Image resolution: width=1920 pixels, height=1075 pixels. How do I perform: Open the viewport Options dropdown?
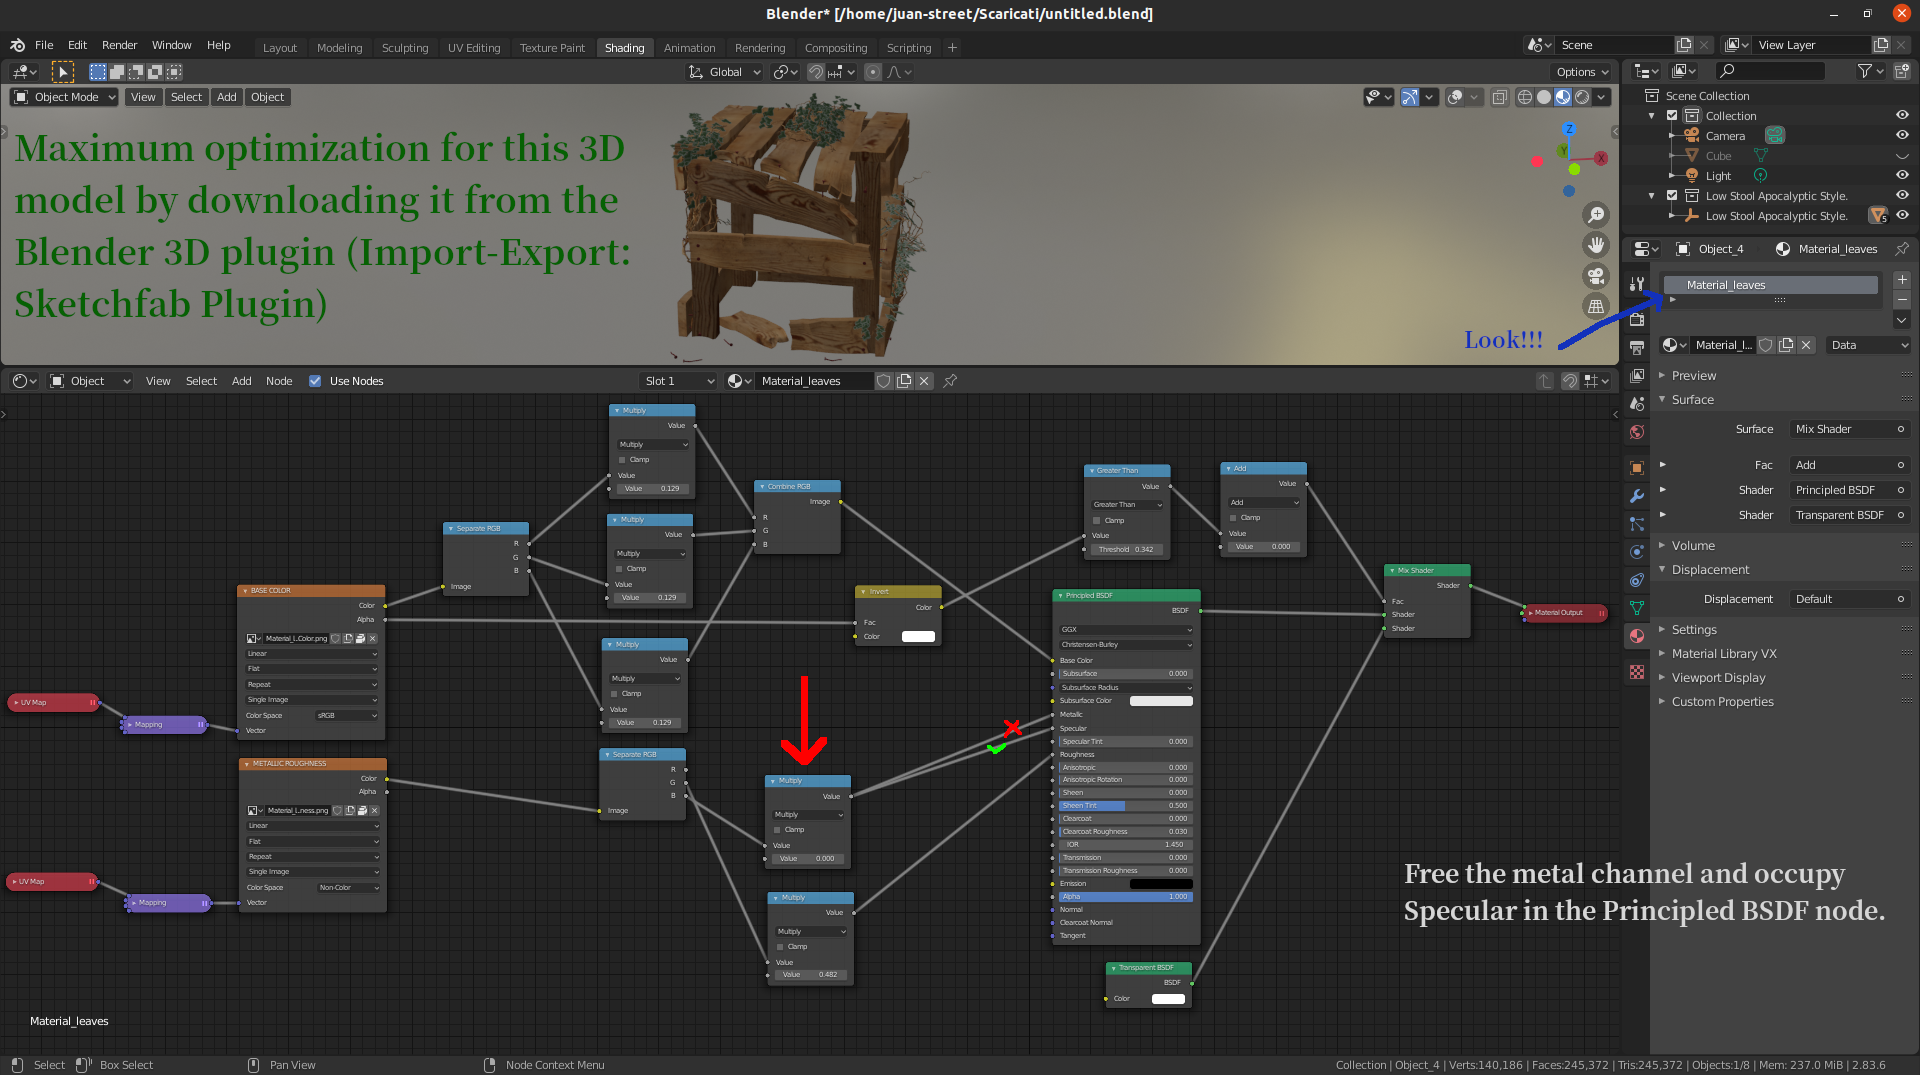click(x=1582, y=72)
